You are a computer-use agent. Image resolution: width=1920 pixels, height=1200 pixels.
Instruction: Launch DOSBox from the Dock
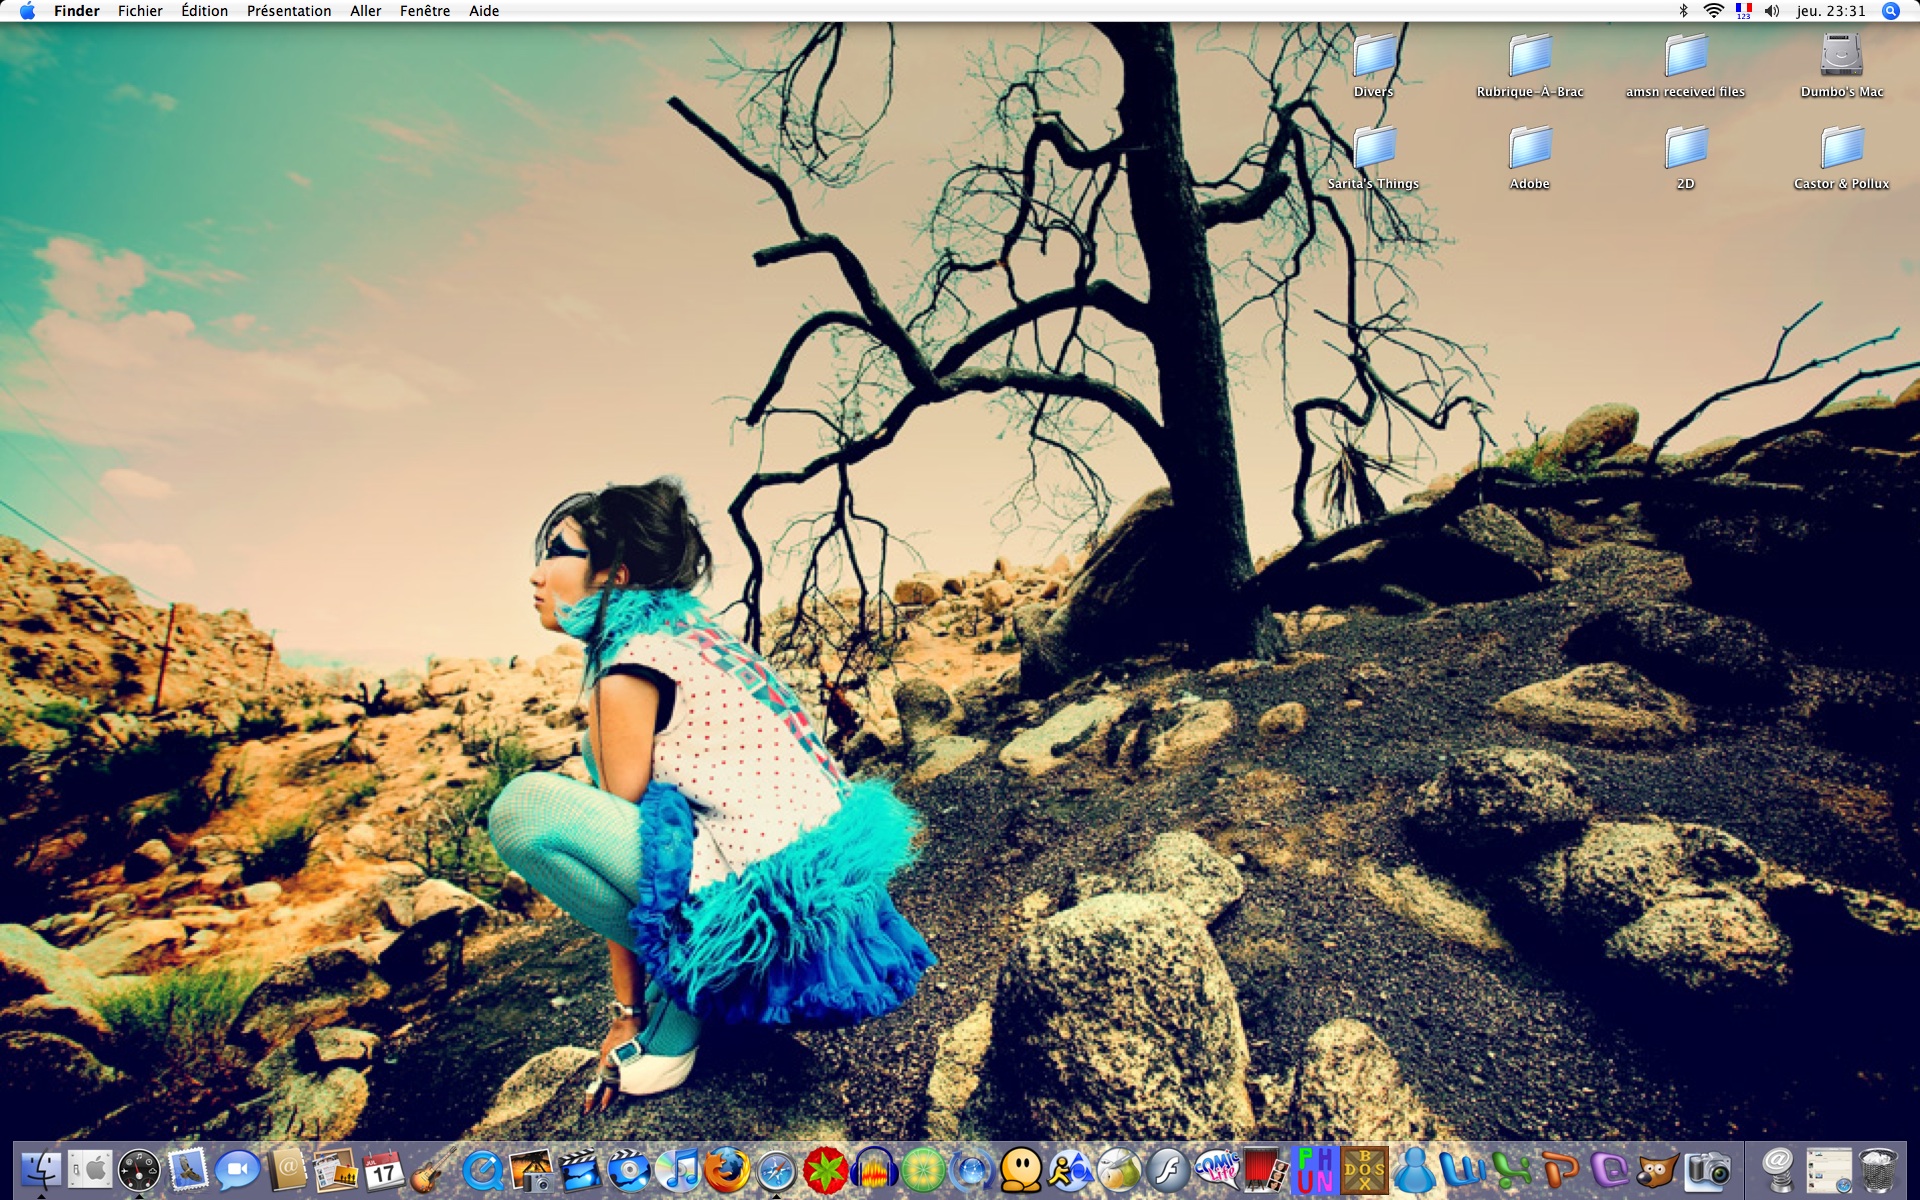1364,1169
